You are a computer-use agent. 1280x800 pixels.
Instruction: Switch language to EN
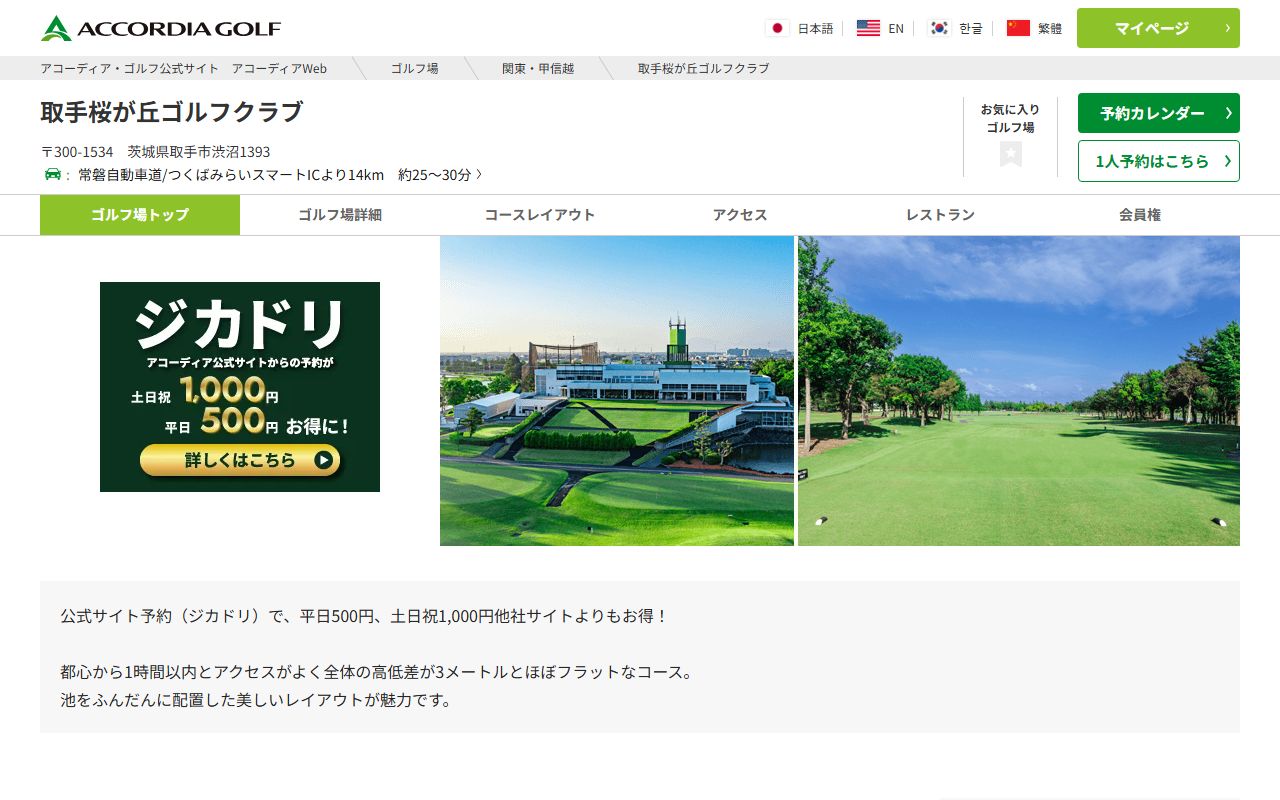pos(896,28)
